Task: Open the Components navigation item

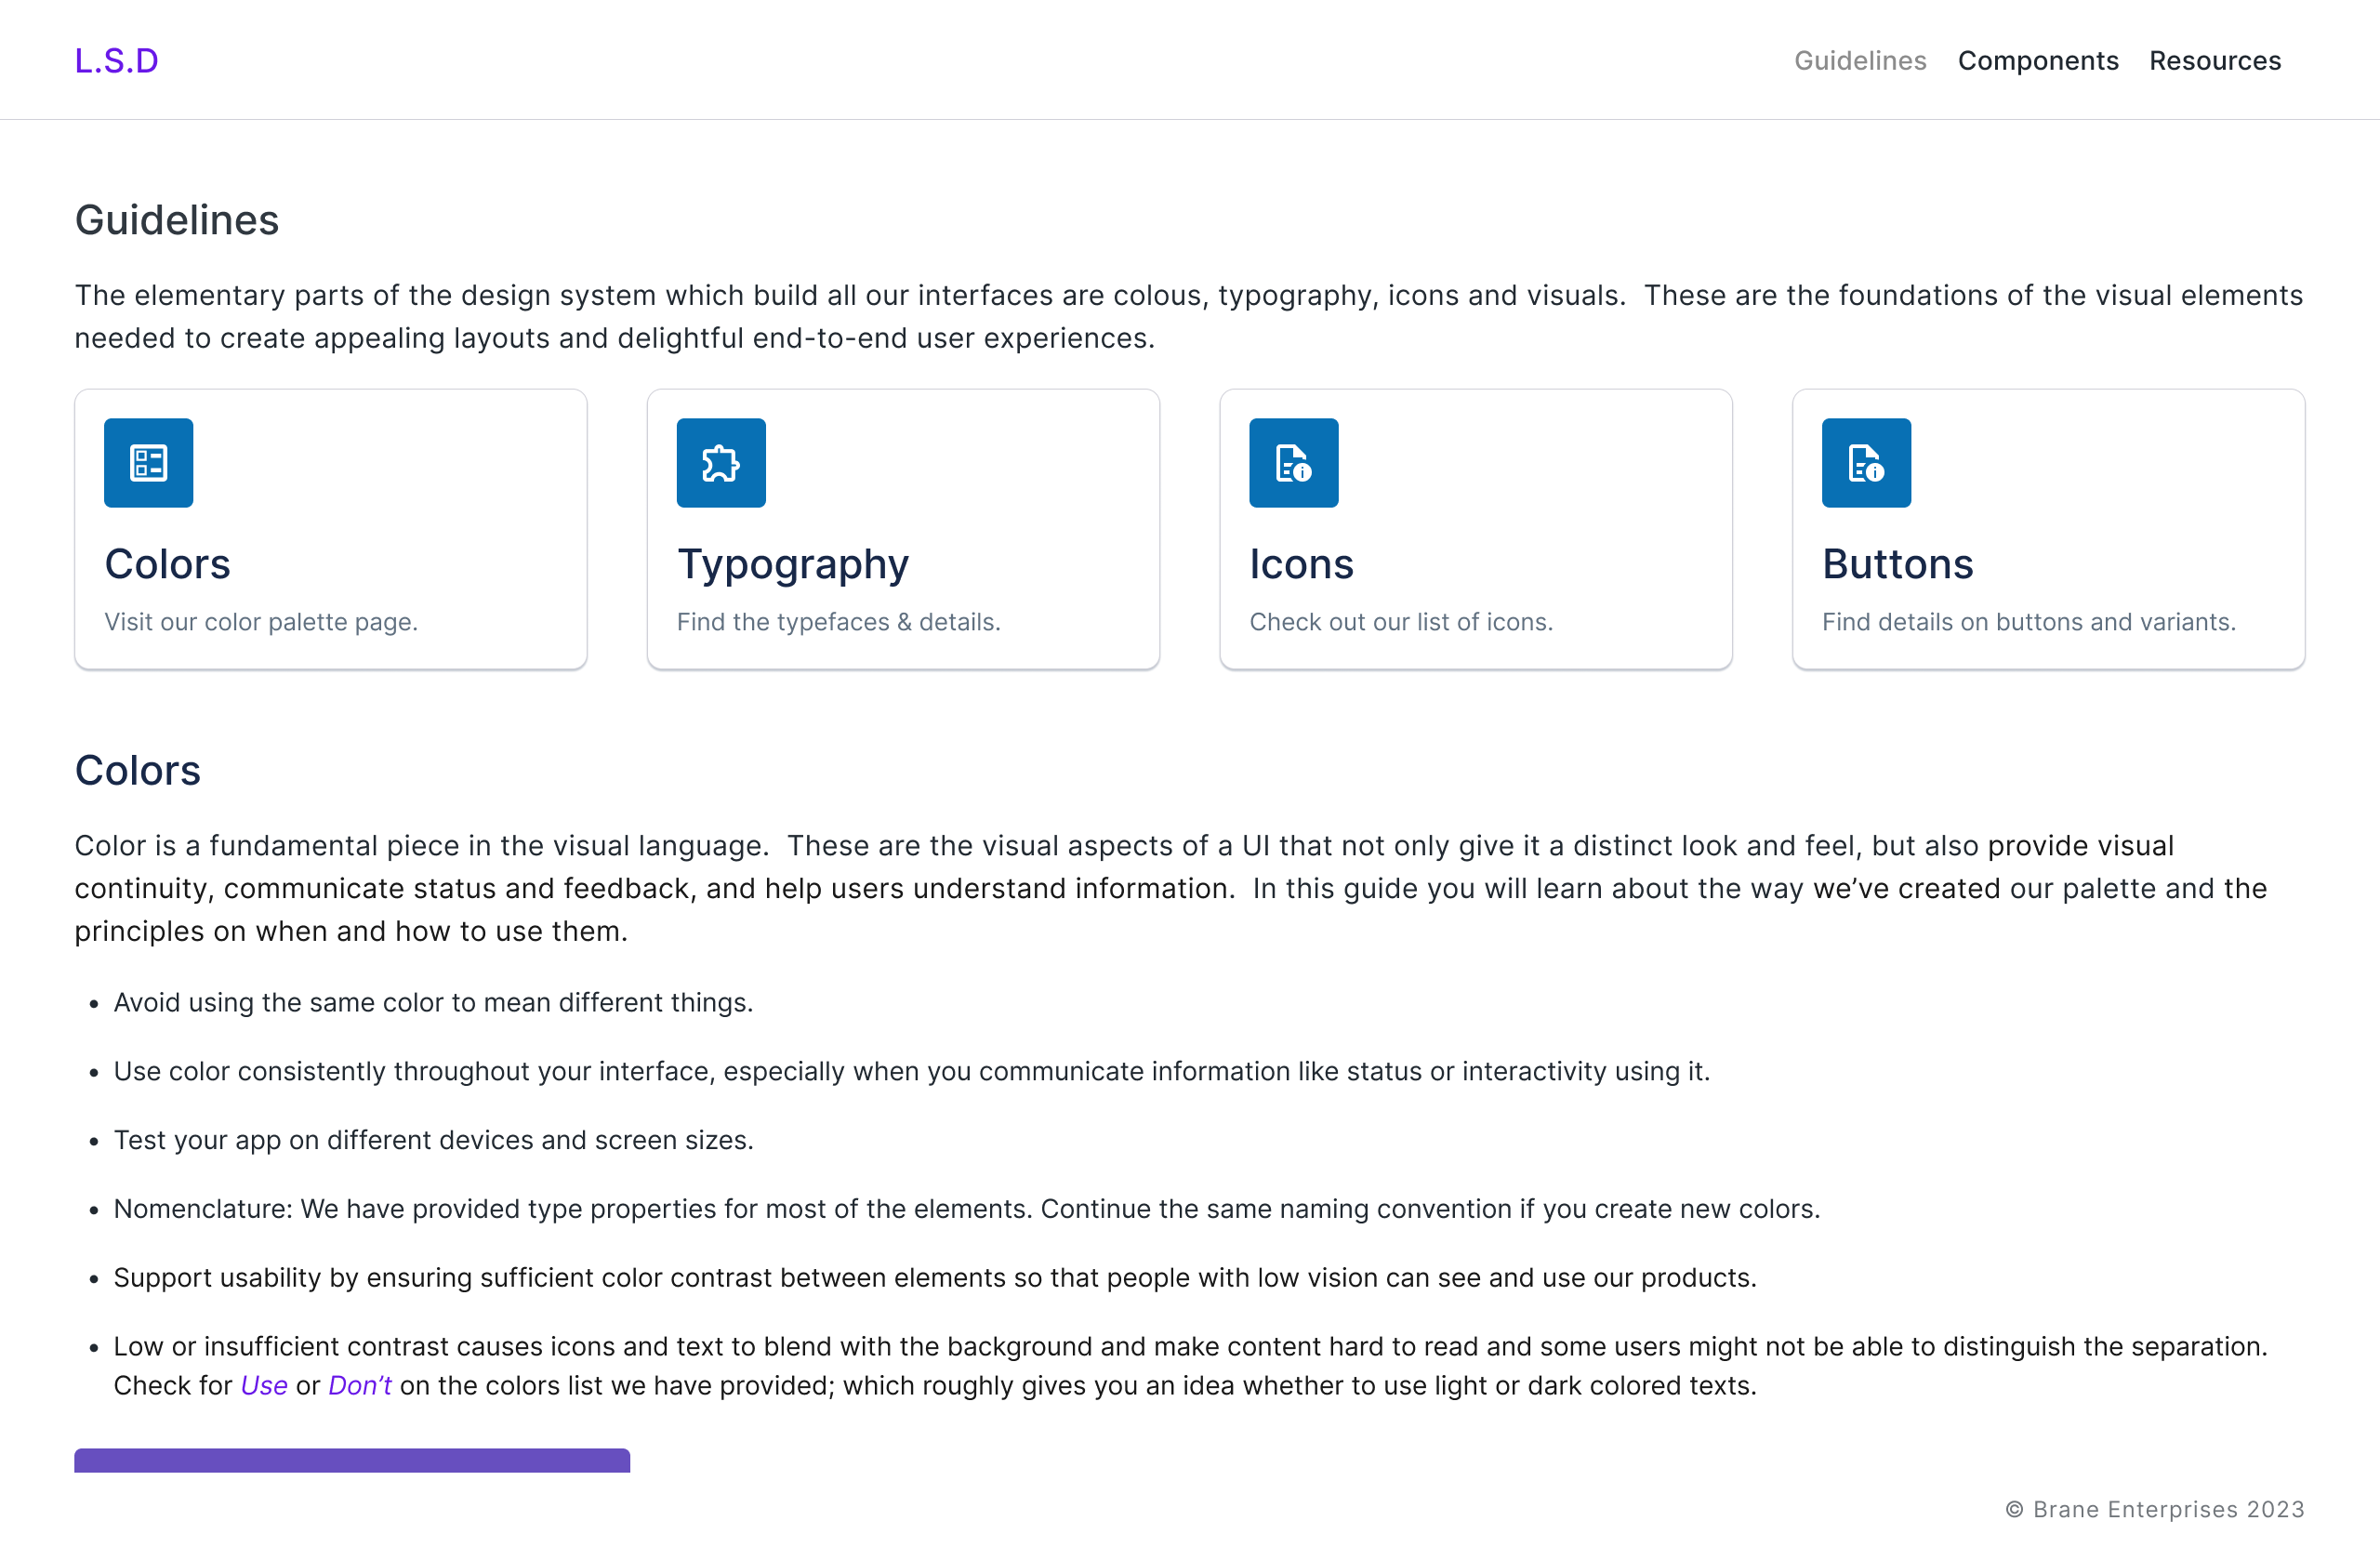Action: click(2037, 61)
